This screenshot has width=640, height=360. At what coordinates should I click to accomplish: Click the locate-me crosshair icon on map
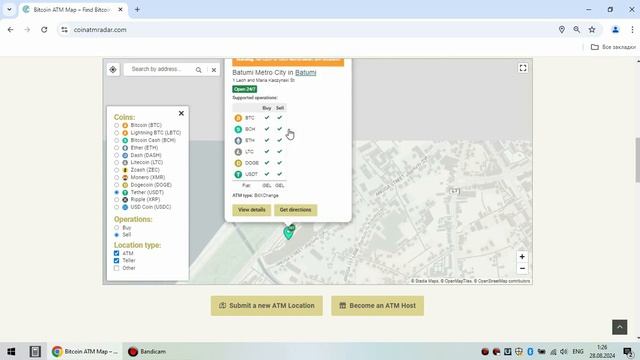click(113, 70)
